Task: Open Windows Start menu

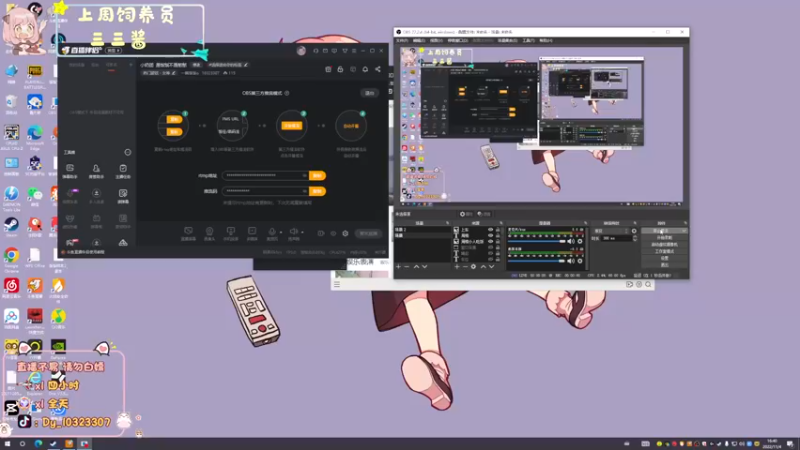Action: [x=7, y=444]
